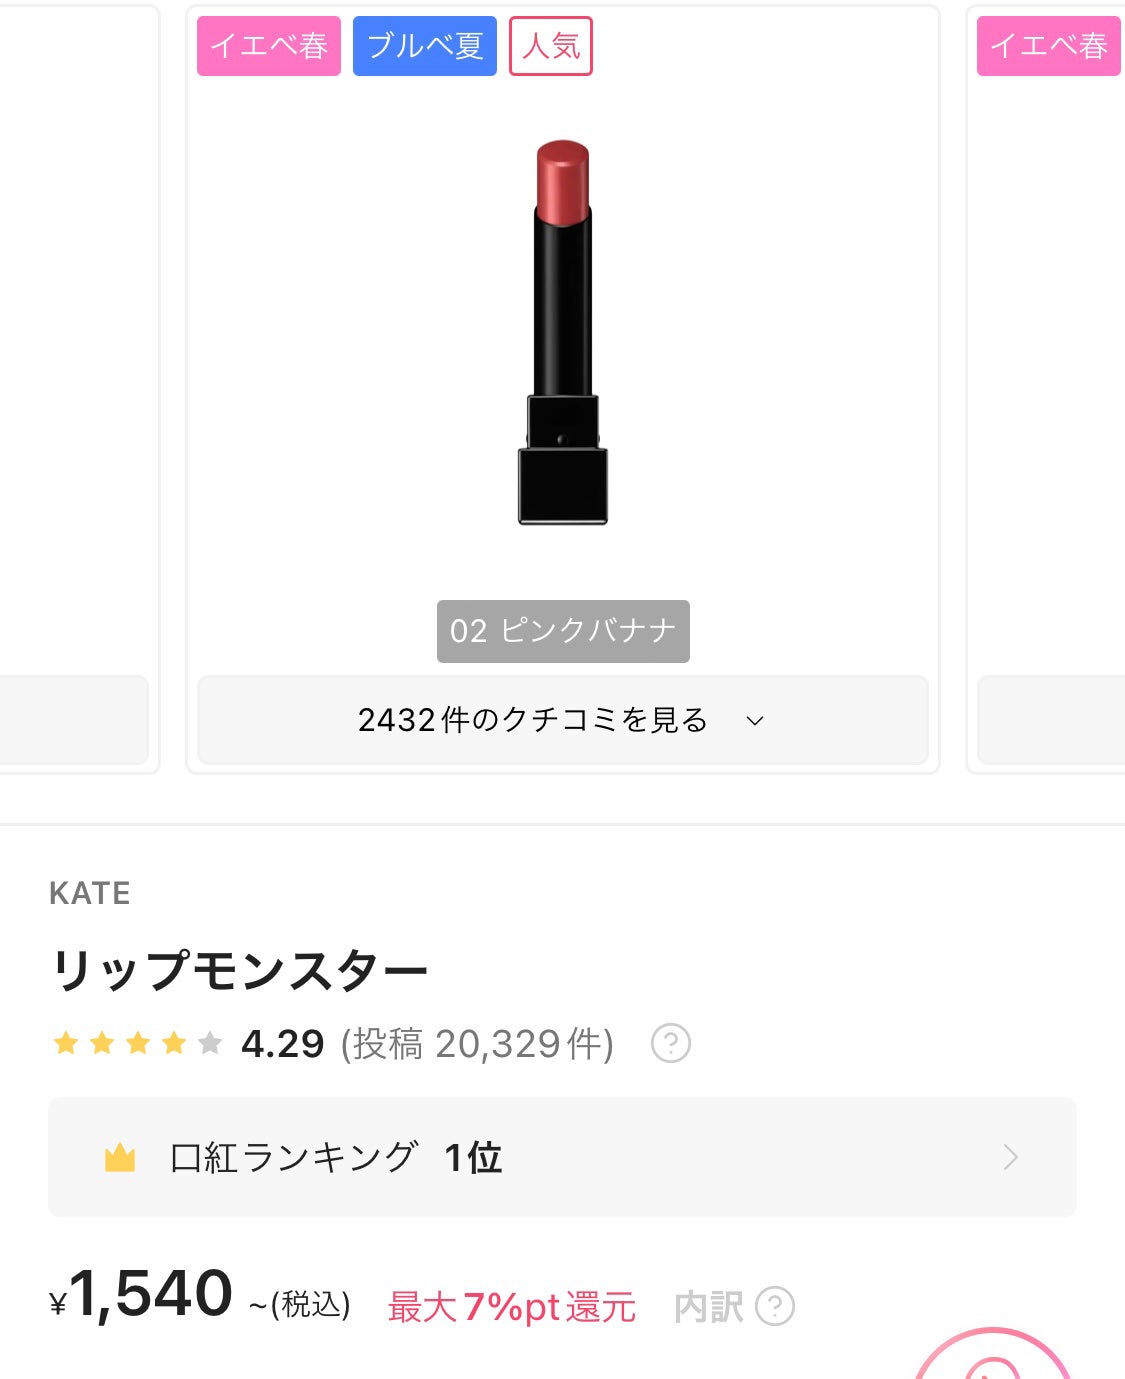The image size is (1125, 1379).
Task: Click the help icon beside the review count
Action: (x=670, y=1044)
